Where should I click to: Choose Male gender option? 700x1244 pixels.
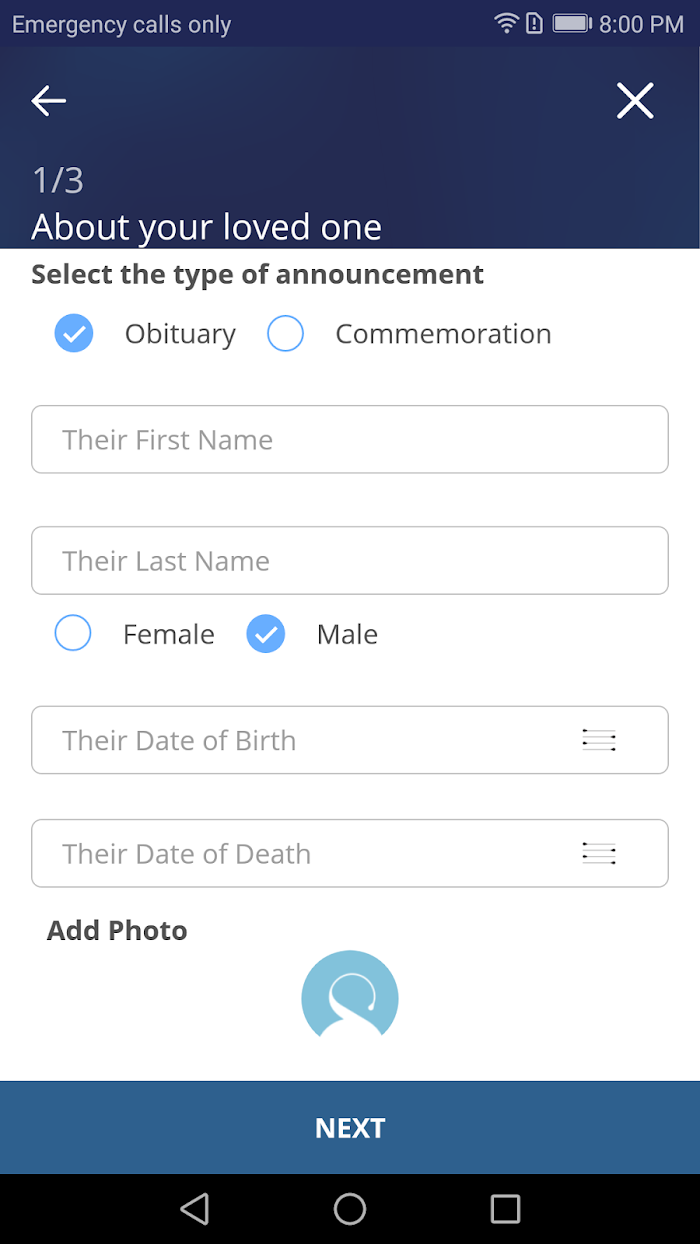(x=266, y=634)
